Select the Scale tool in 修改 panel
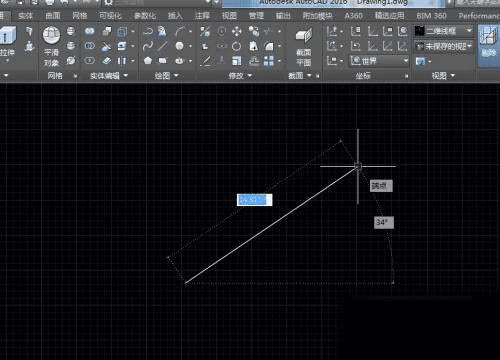500x360 pixels. (237, 61)
